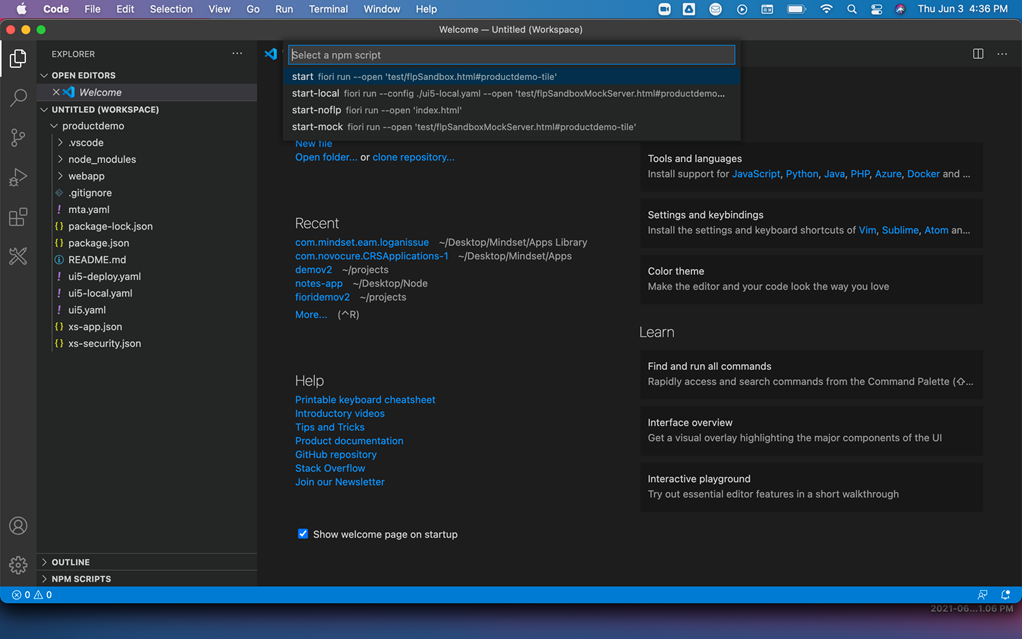Expand the node_modules folder
This screenshot has width=1022, height=639.
point(61,159)
